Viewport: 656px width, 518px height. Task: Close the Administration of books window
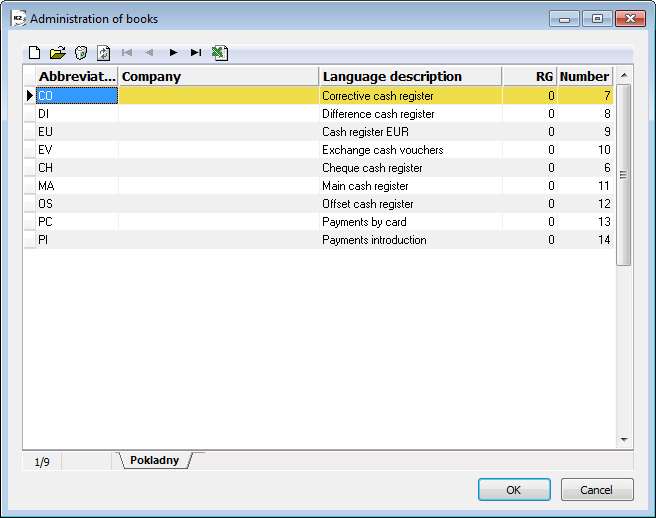click(x=630, y=19)
